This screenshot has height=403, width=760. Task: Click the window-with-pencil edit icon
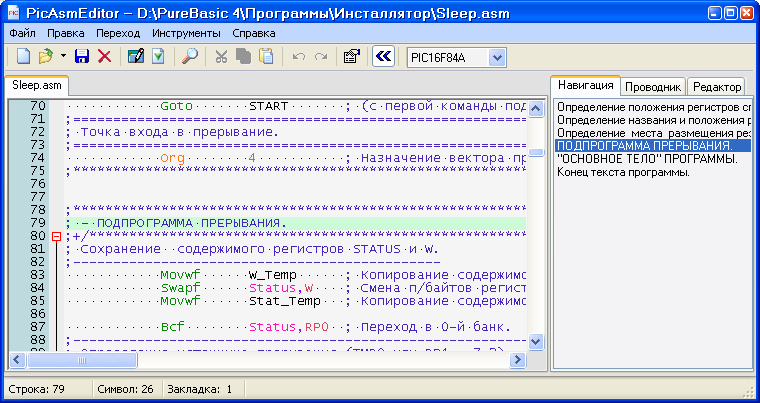(136, 57)
